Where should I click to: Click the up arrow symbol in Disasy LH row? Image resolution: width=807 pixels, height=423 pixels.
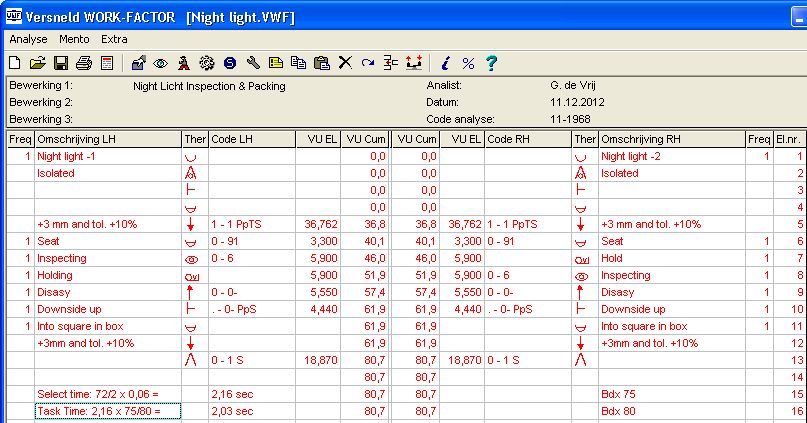[x=189, y=292]
